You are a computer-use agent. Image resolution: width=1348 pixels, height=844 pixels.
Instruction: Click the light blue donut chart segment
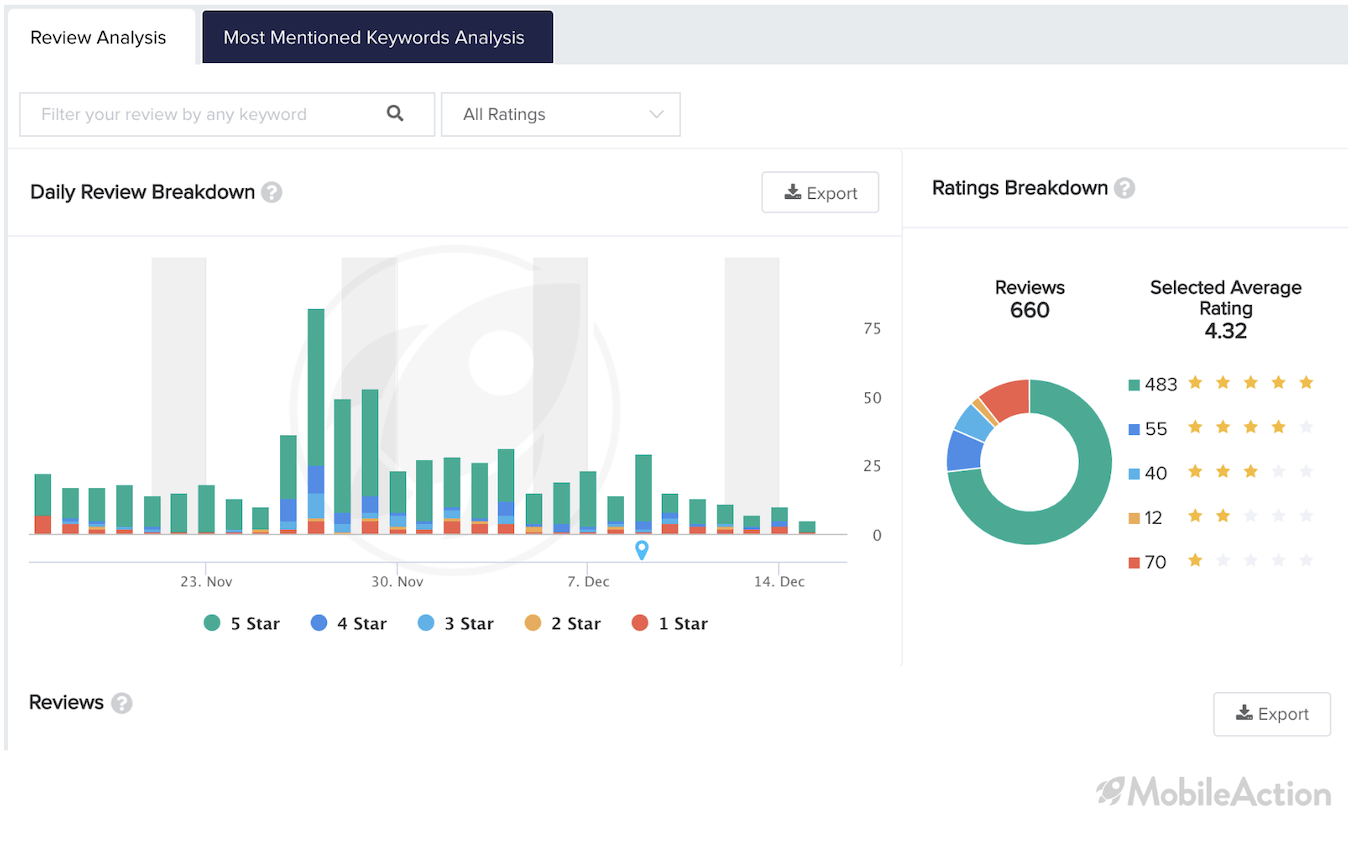coord(974,421)
